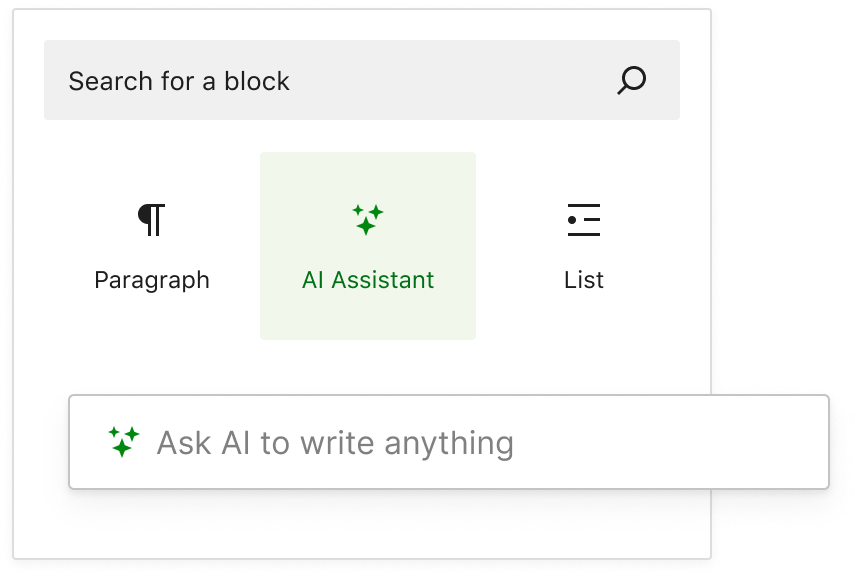Click the AI Assistant label
Viewport: 862px width, 576px height.
368,280
